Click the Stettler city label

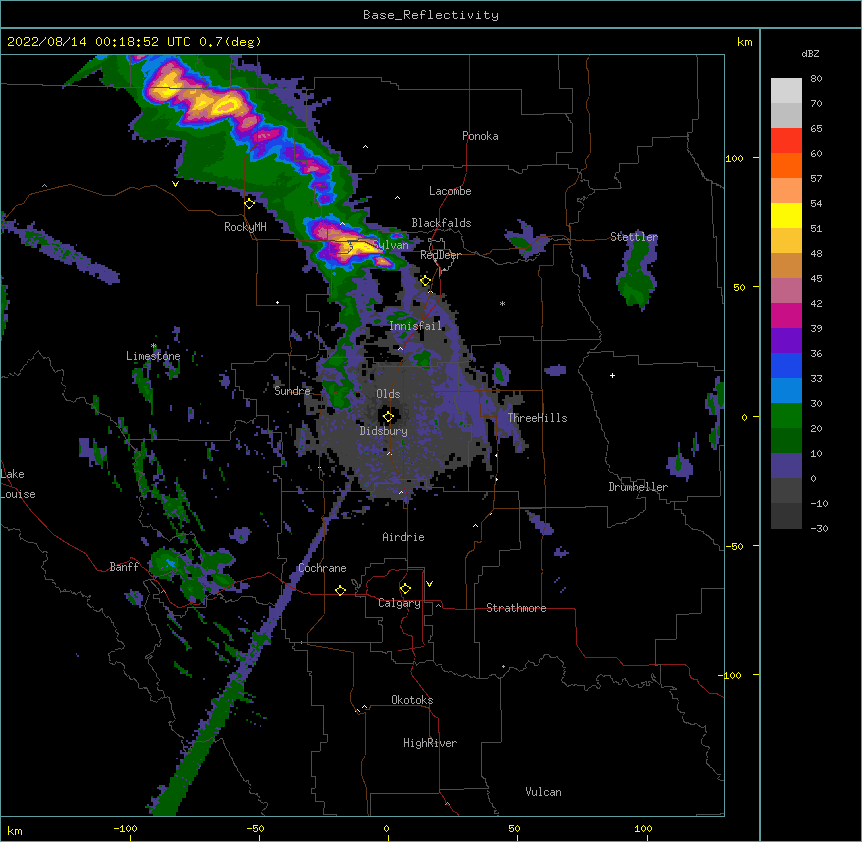(x=634, y=237)
